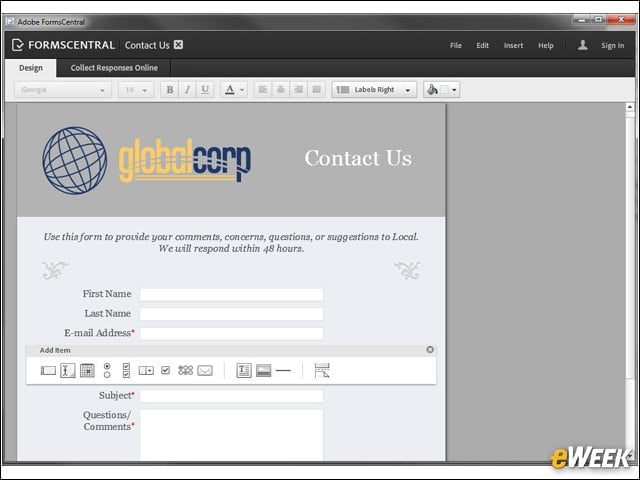
Task: Add a page break item
Action: [x=322, y=371]
